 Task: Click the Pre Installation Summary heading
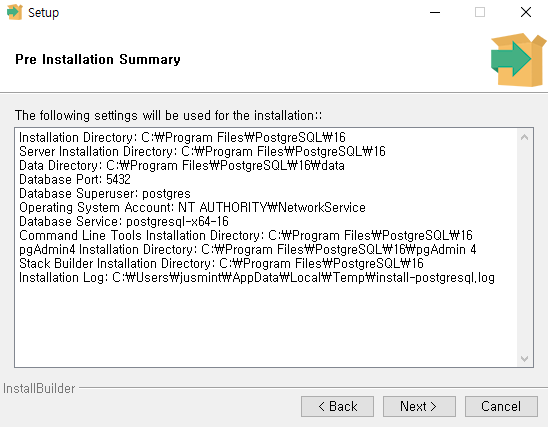tap(98, 59)
